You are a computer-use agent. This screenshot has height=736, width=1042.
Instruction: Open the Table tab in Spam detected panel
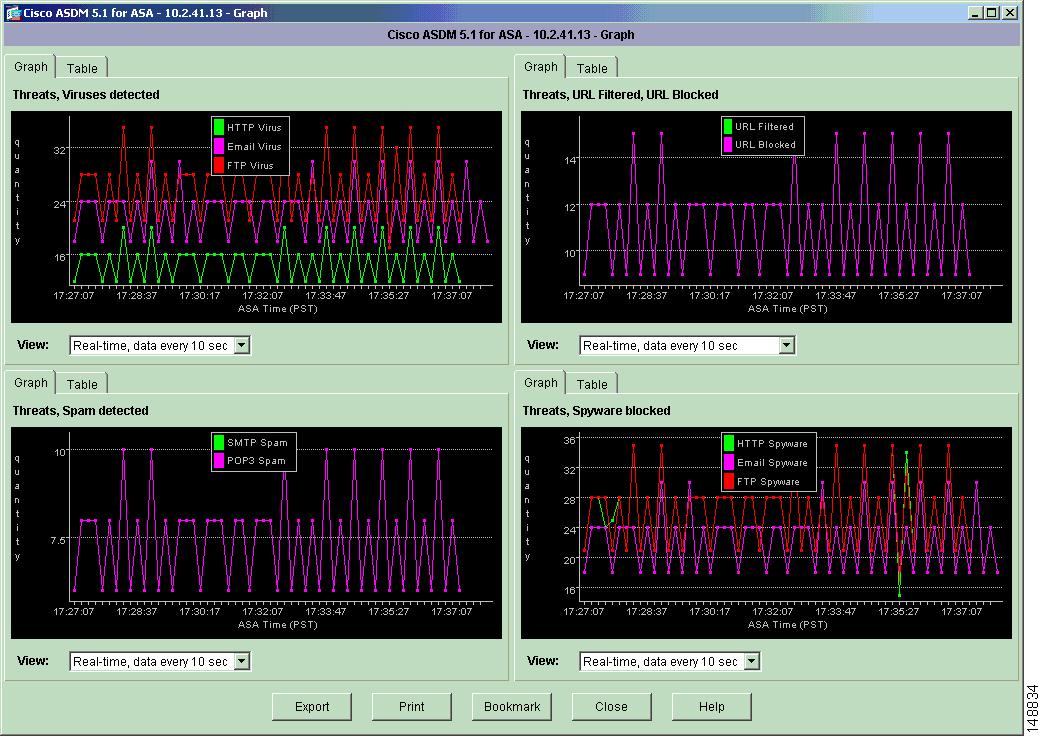point(82,385)
